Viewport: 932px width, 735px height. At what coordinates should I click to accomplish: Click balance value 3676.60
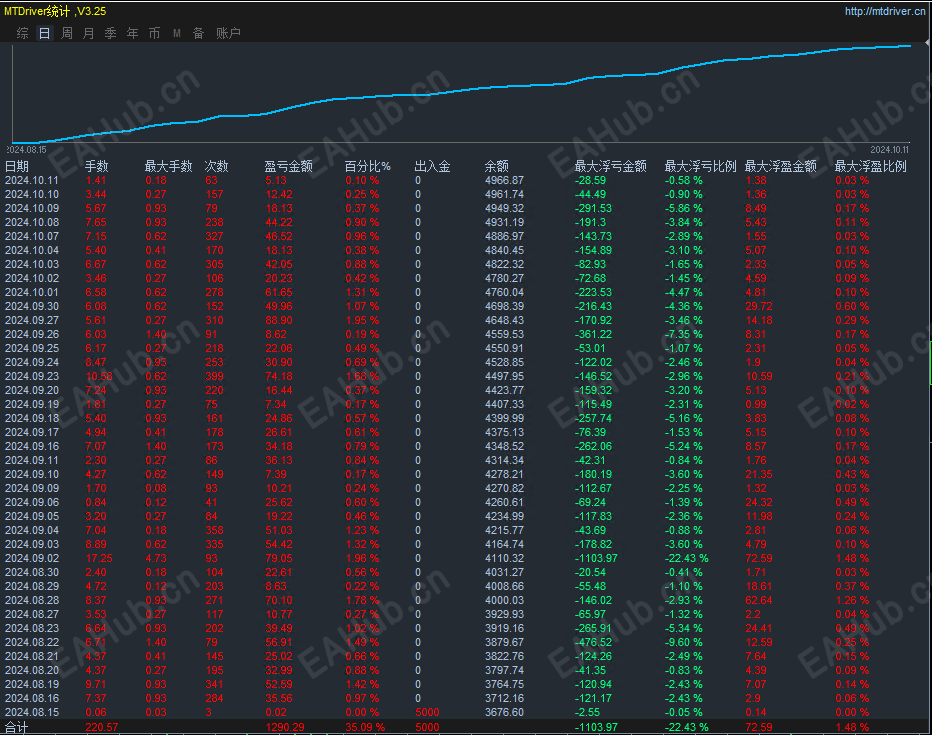pos(504,712)
